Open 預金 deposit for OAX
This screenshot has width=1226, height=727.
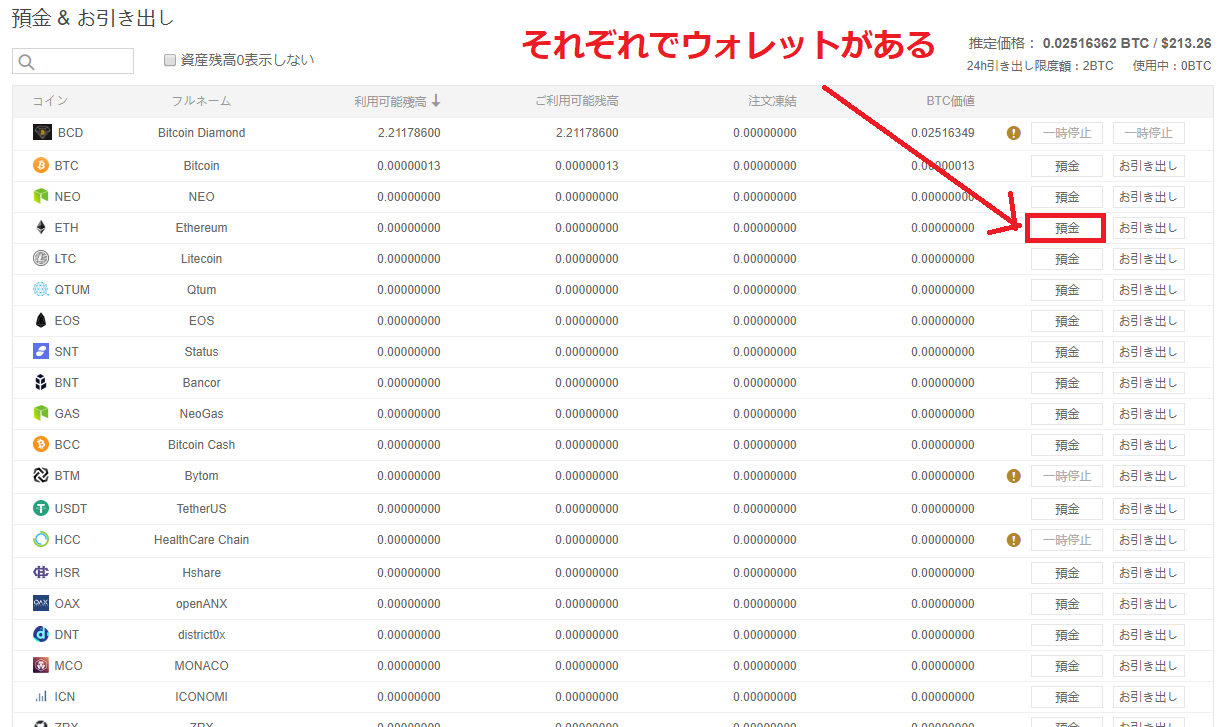click(1067, 604)
